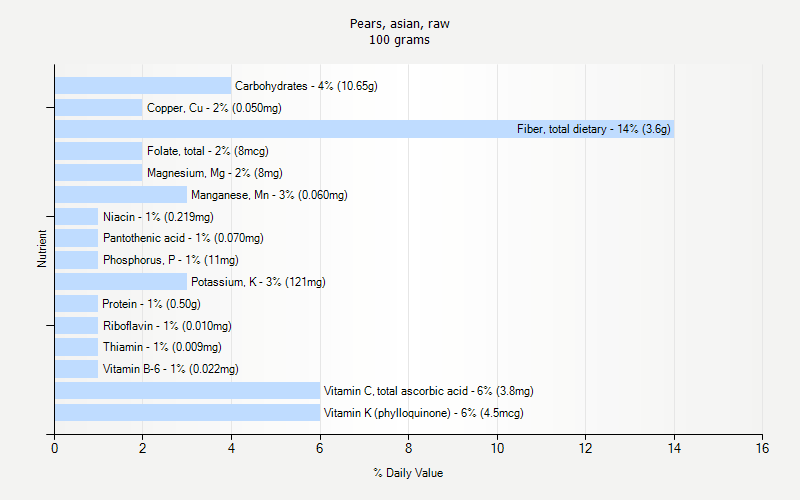Click the x-axis tick label '4'
This screenshot has height=500, width=800.
(x=231, y=448)
